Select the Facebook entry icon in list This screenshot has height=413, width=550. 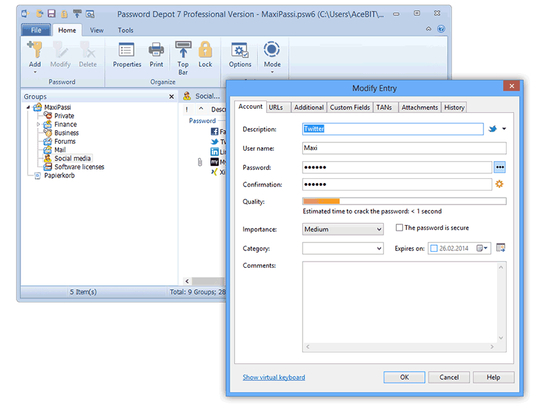click(x=214, y=132)
